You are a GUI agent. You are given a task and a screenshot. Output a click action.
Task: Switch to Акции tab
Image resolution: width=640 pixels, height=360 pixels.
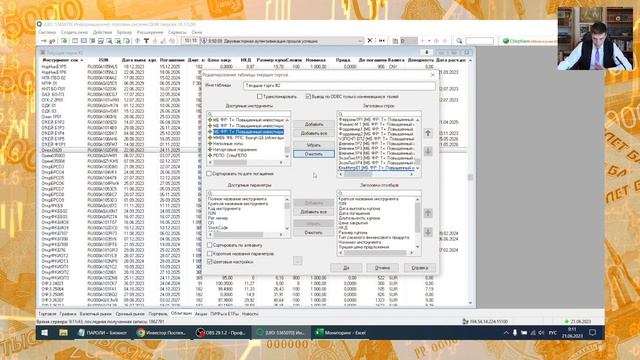pos(201,314)
